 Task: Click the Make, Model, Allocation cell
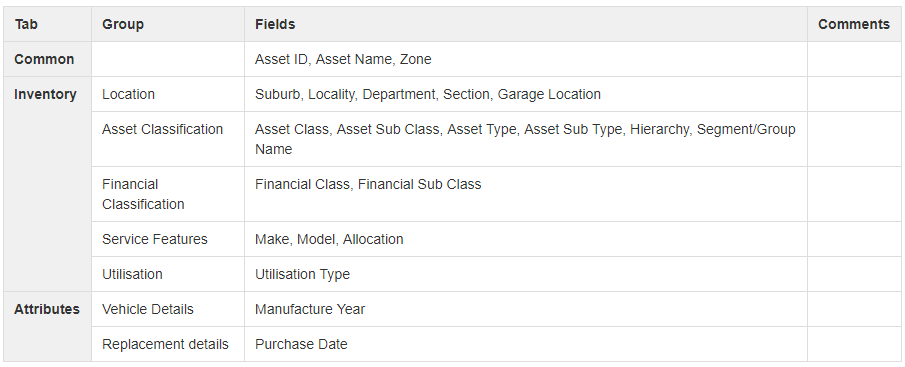(526, 239)
